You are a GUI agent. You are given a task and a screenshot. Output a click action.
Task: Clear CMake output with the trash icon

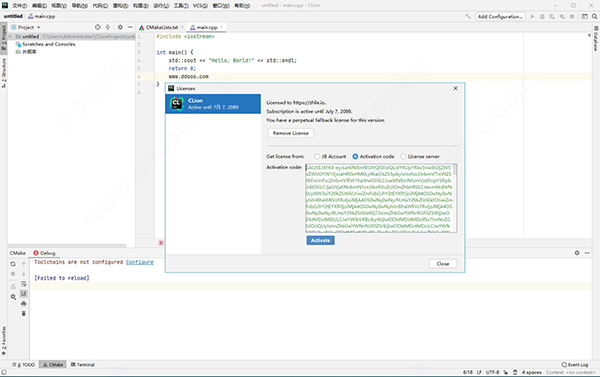(24, 313)
